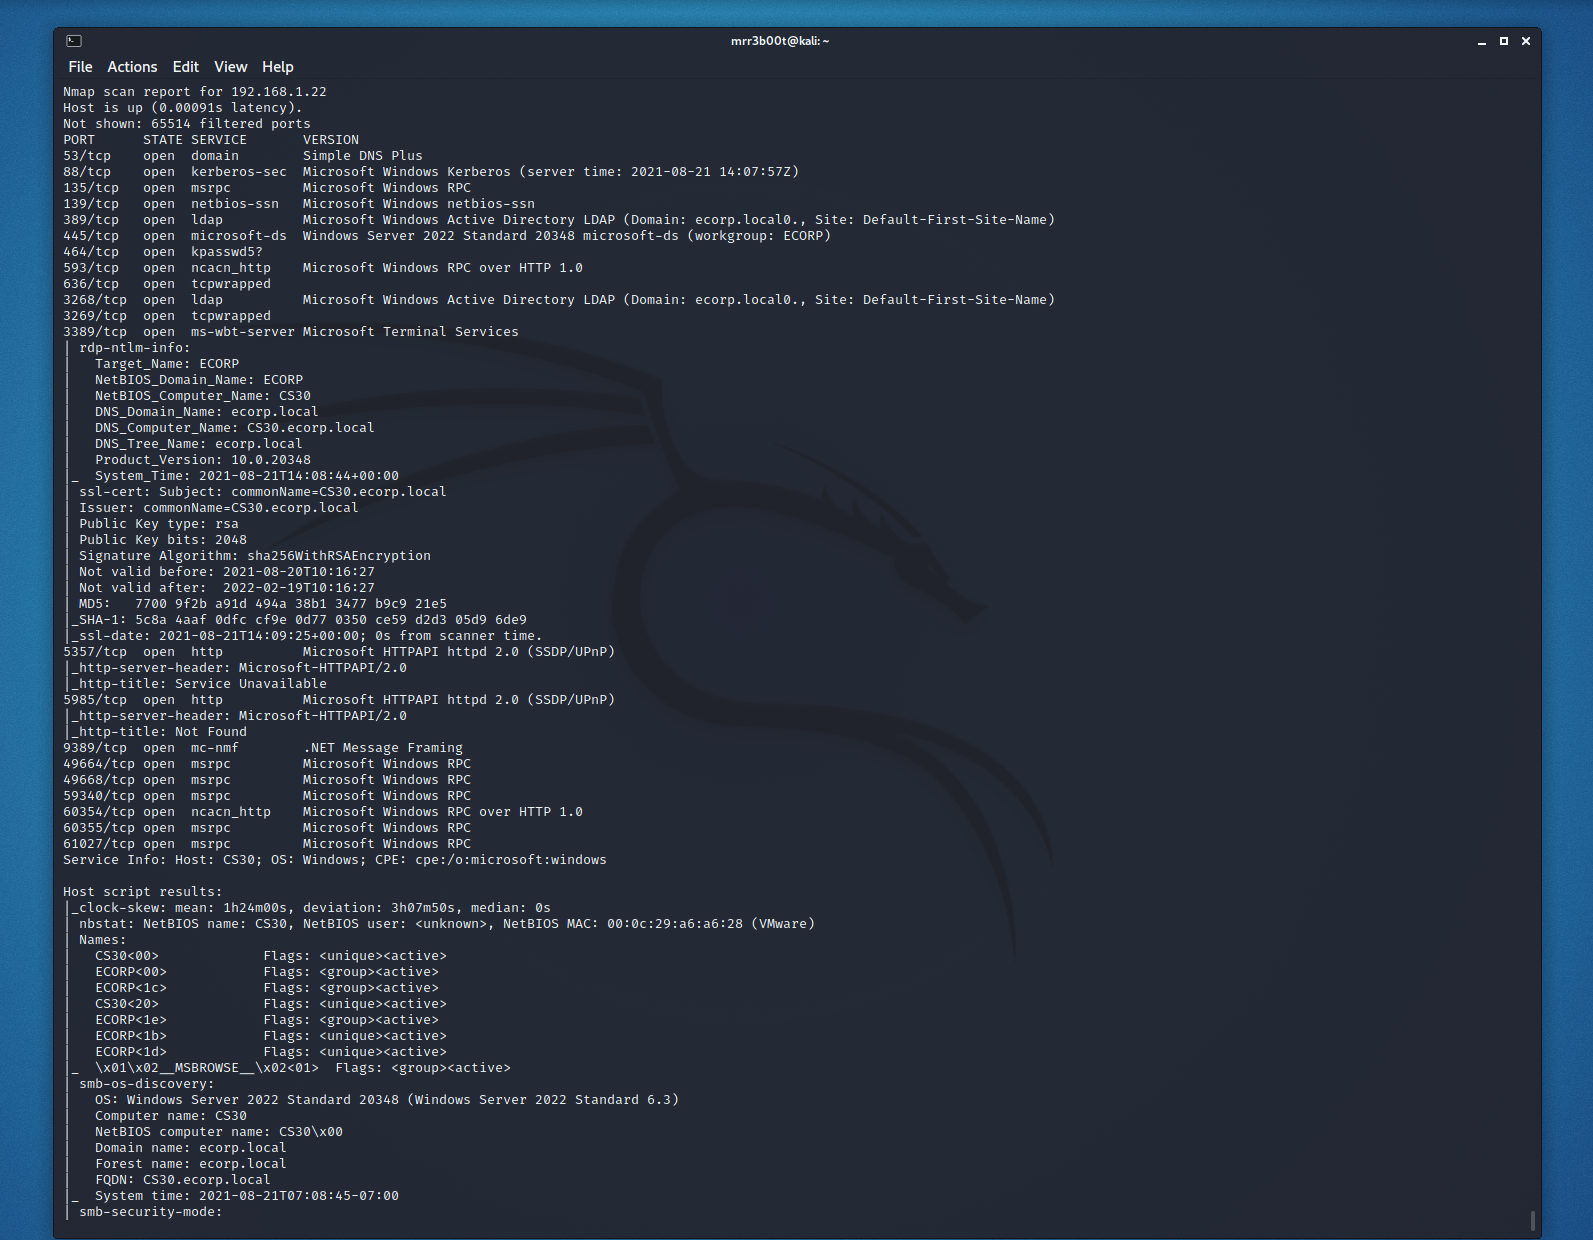This screenshot has height=1240, width=1593.
Task: Click the 88/tcp kerberos-sec line
Action: click(431, 172)
